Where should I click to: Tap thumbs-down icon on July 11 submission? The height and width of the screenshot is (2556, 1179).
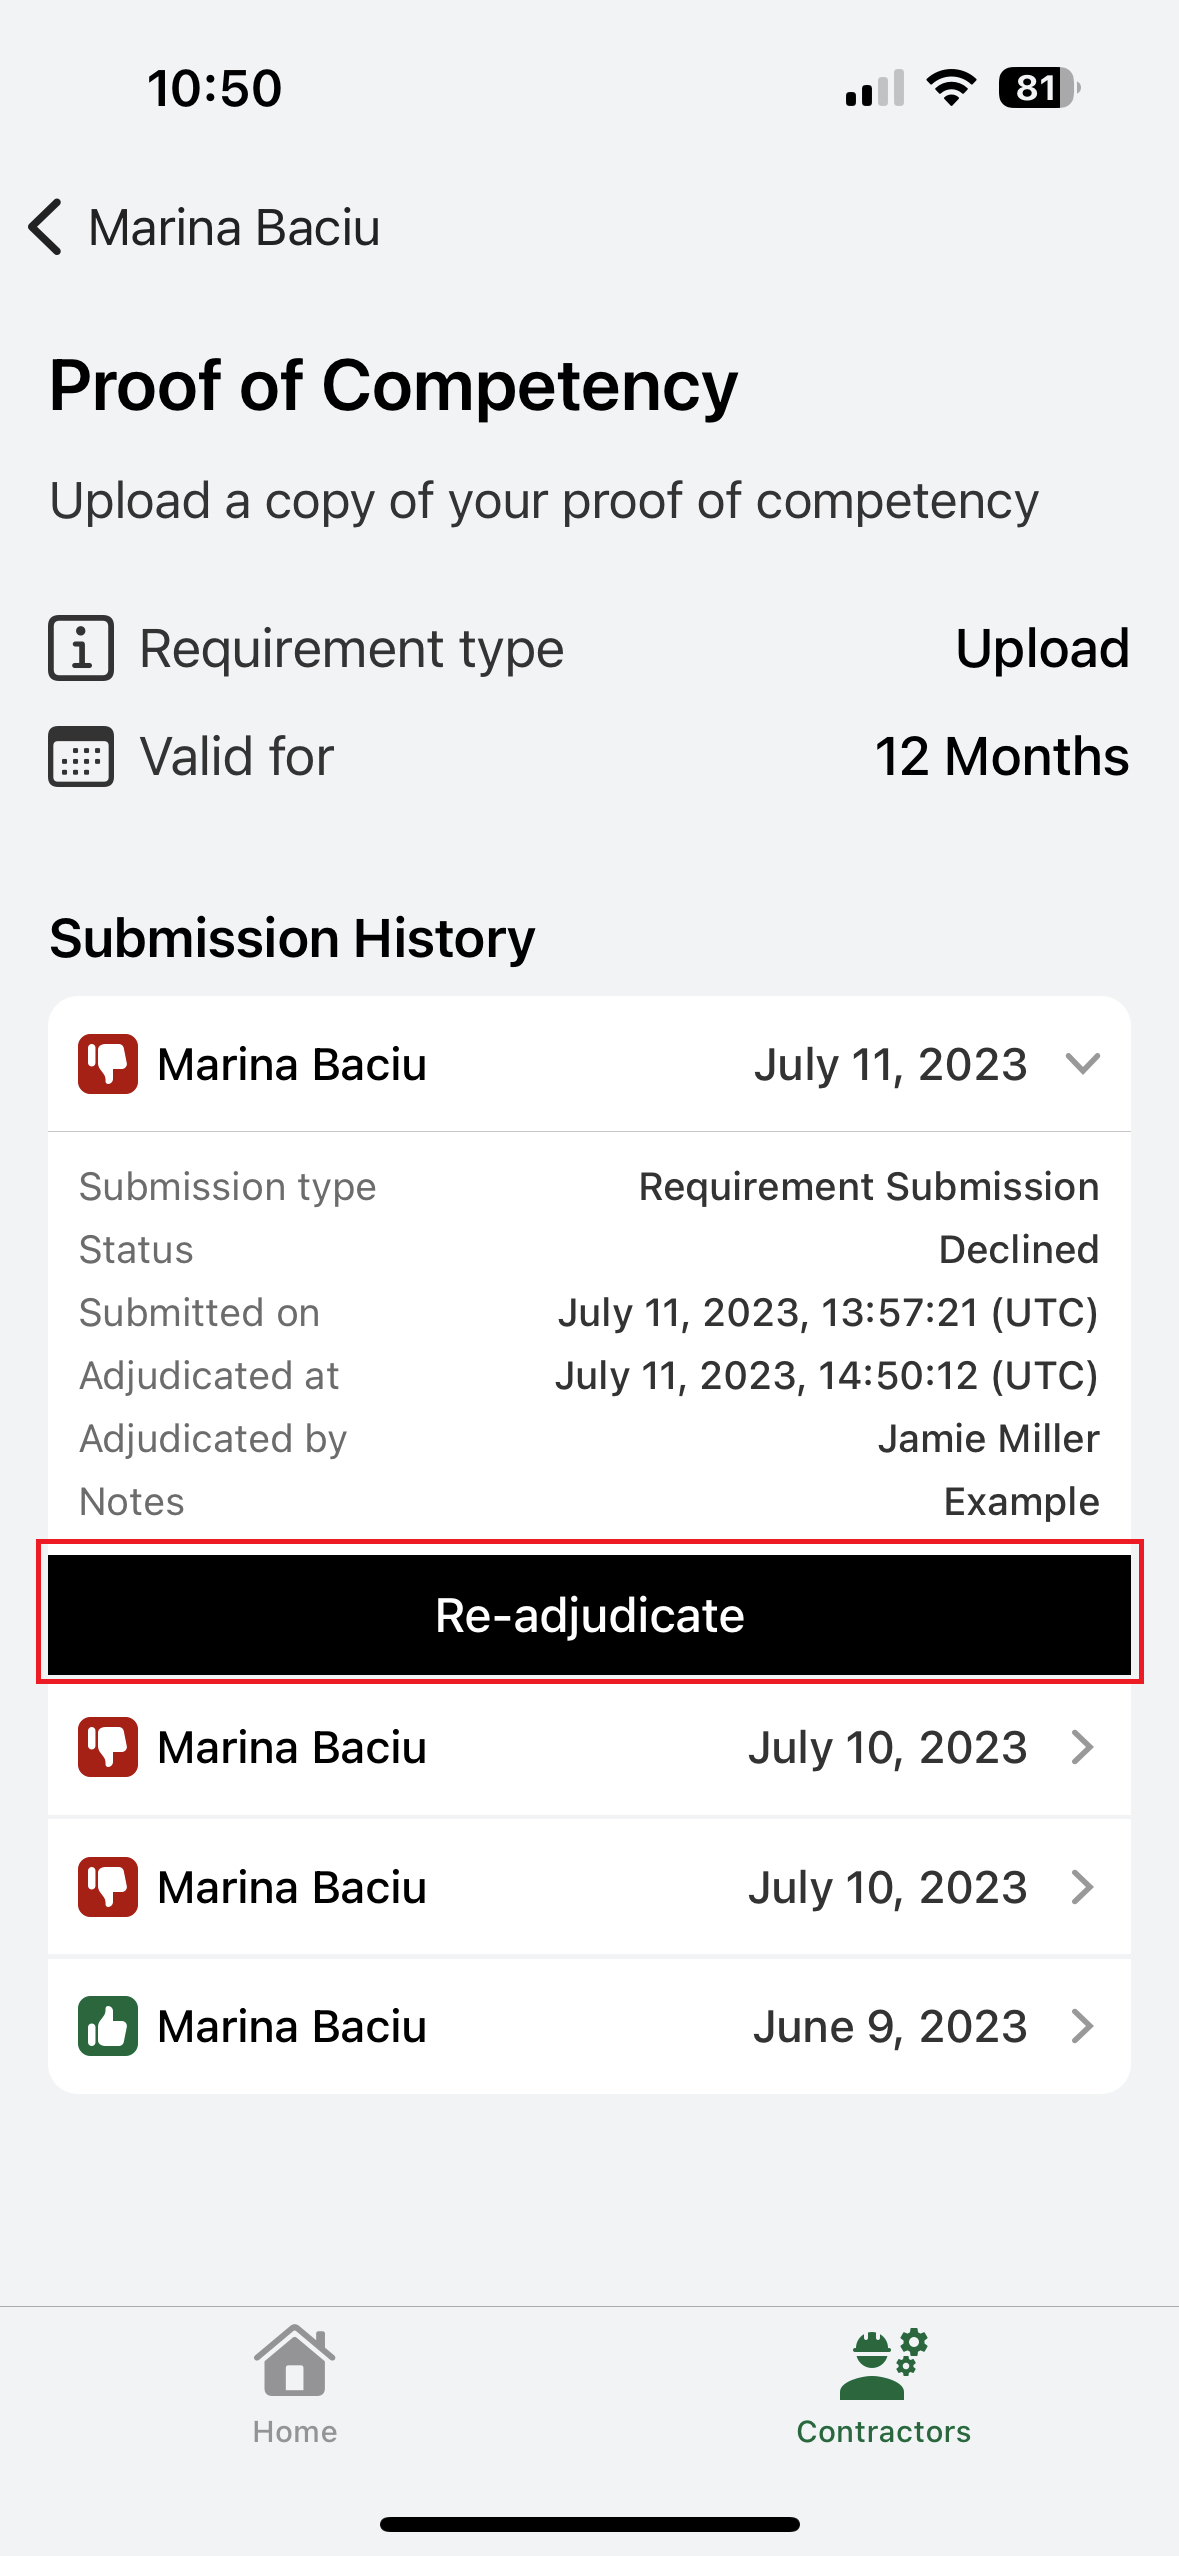click(108, 1064)
